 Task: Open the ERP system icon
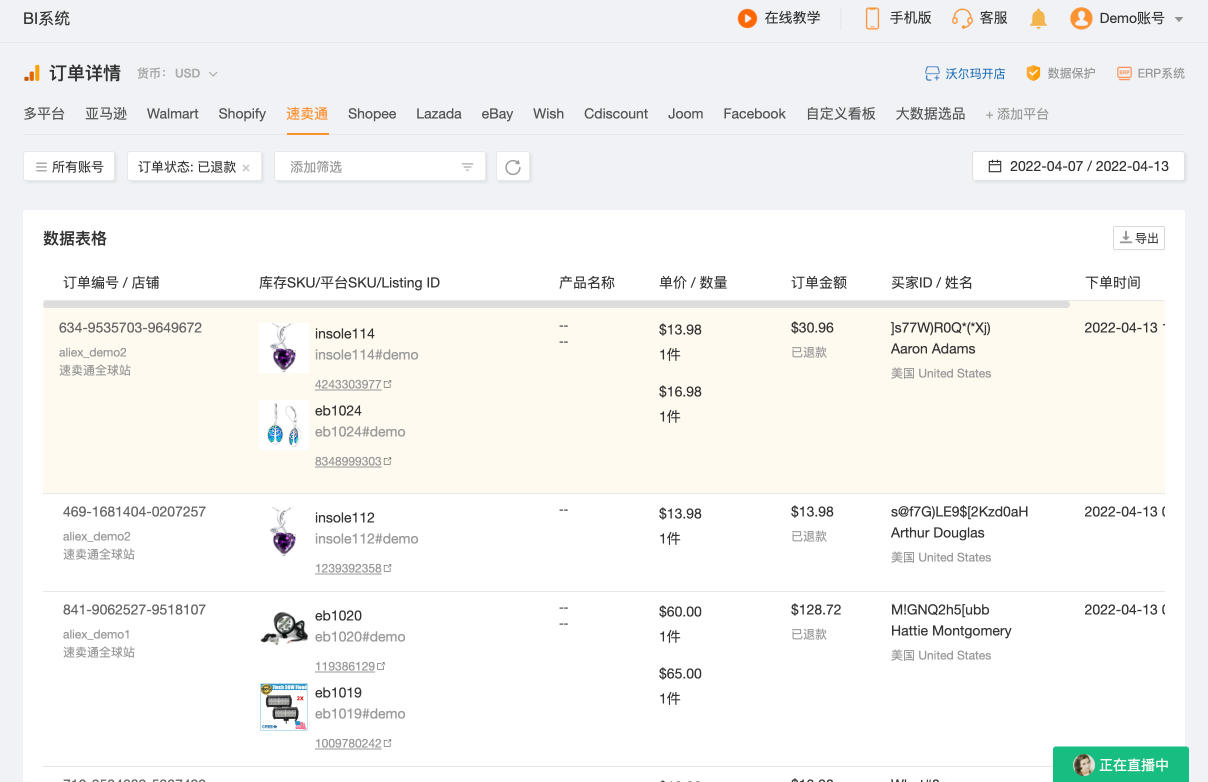(1124, 73)
